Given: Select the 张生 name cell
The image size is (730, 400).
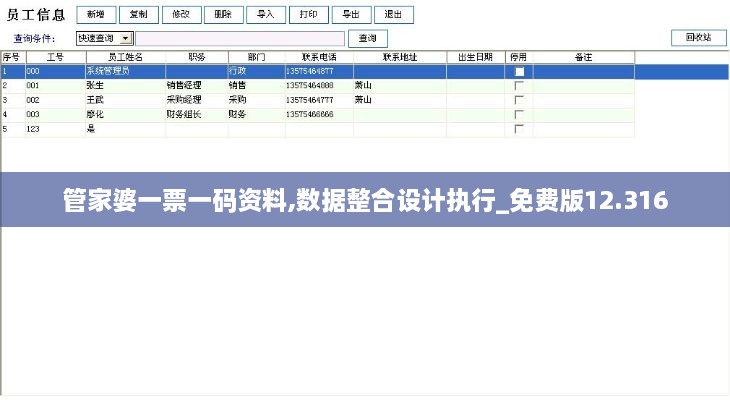Looking at the screenshot, I should pyautogui.click(x=126, y=86).
